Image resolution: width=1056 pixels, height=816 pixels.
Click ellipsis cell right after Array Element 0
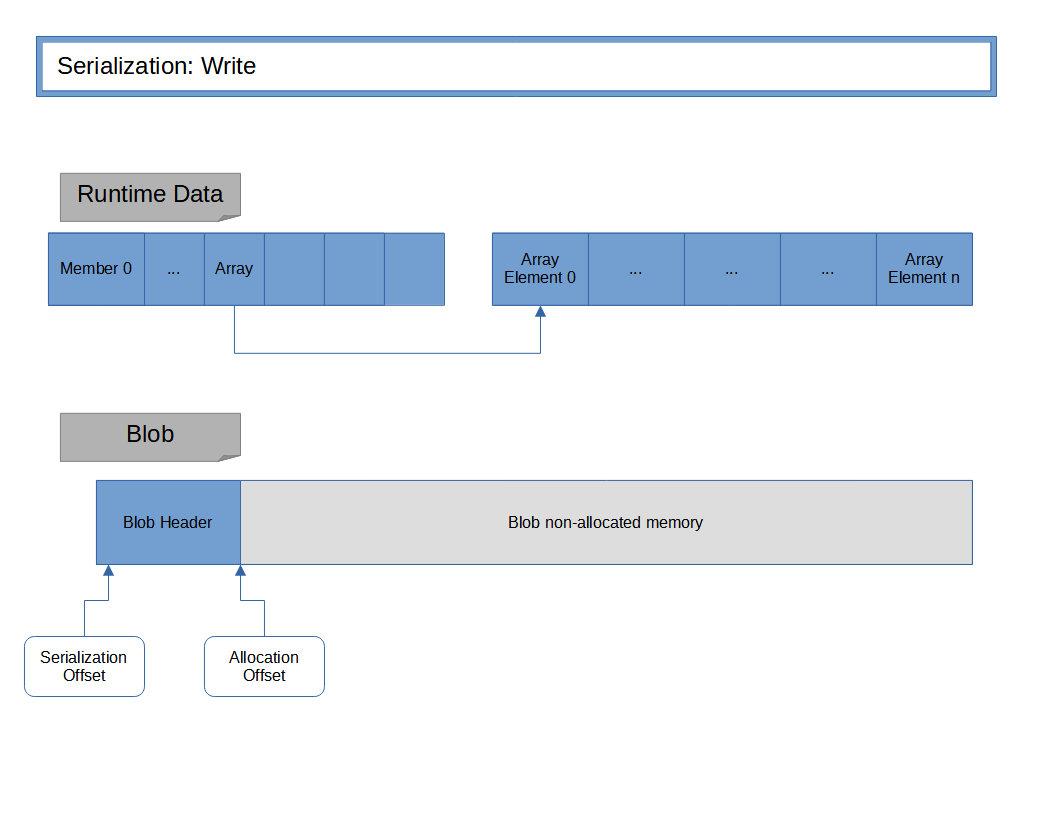pyautogui.click(x=636, y=269)
